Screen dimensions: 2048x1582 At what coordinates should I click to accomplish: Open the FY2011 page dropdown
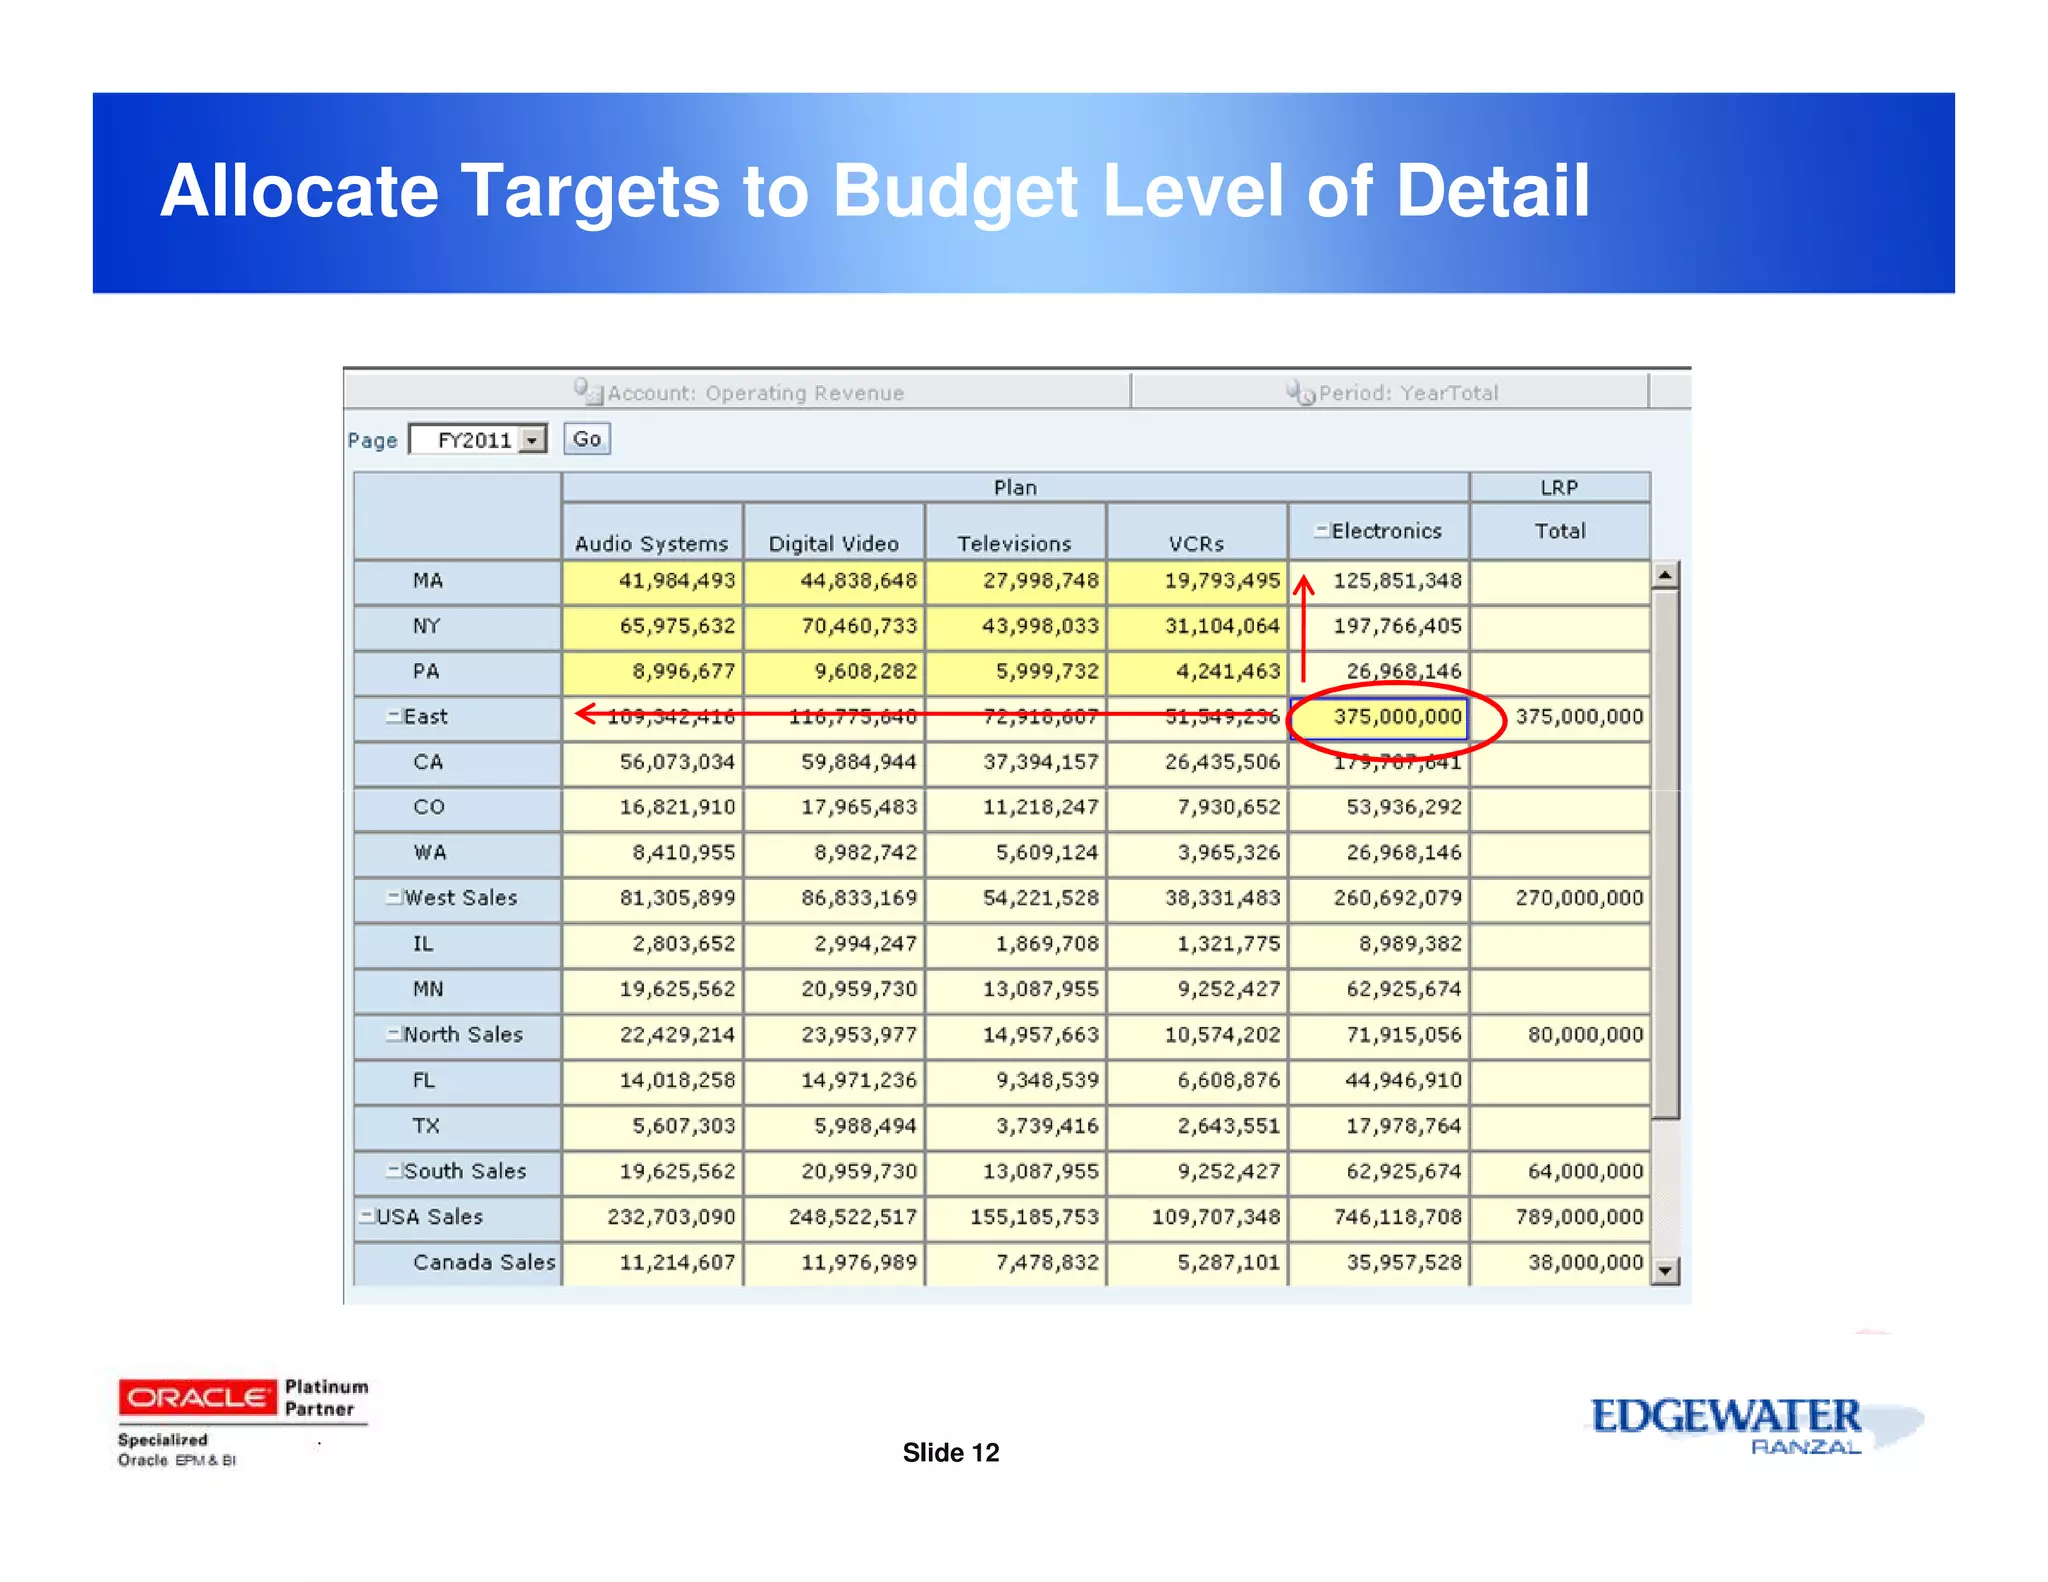point(533,440)
